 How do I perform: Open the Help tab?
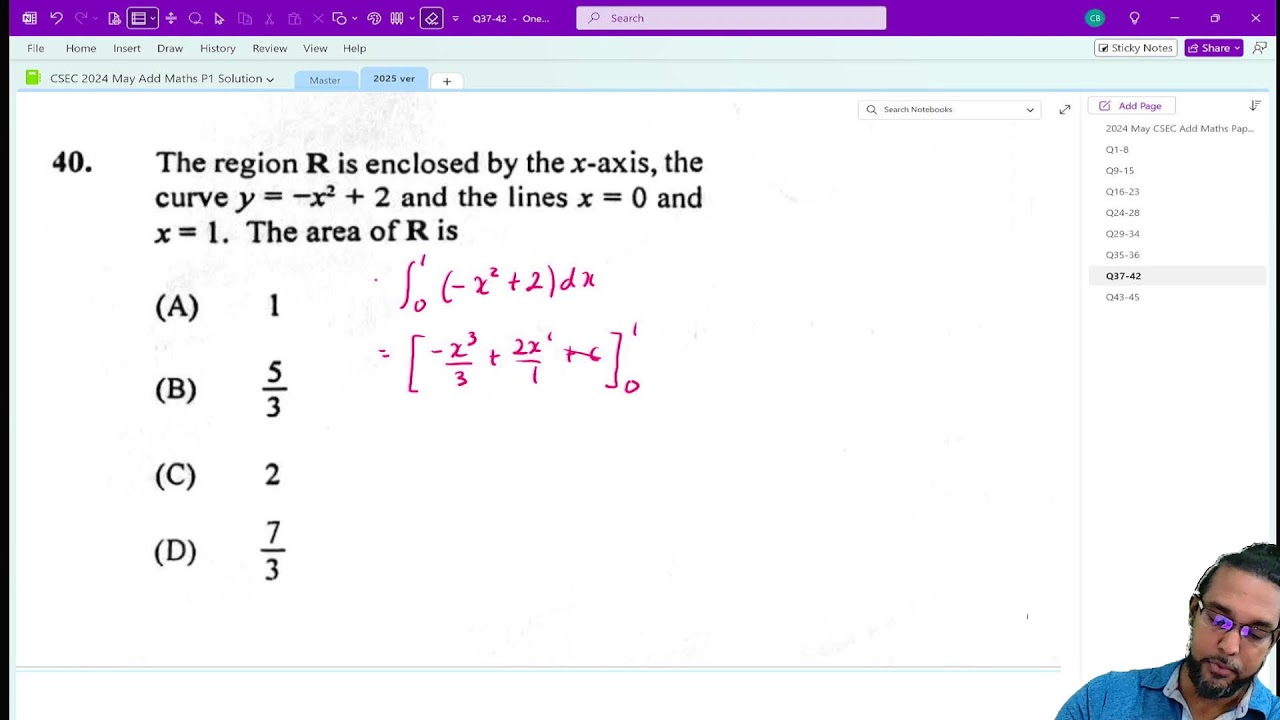point(354,48)
